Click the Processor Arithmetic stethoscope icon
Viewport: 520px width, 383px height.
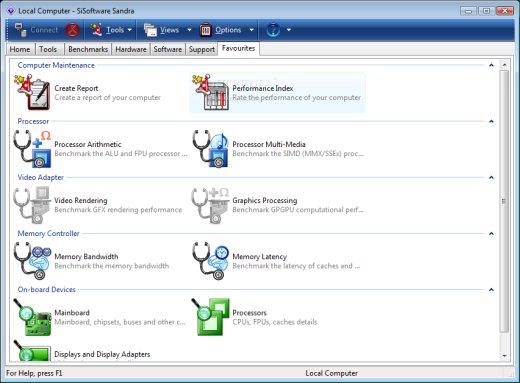tap(32, 149)
